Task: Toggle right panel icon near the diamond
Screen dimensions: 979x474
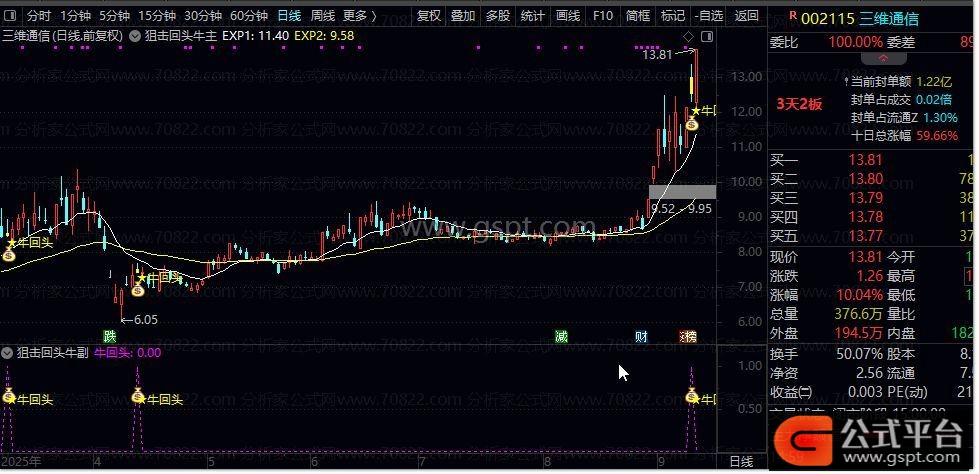Action: coord(707,36)
